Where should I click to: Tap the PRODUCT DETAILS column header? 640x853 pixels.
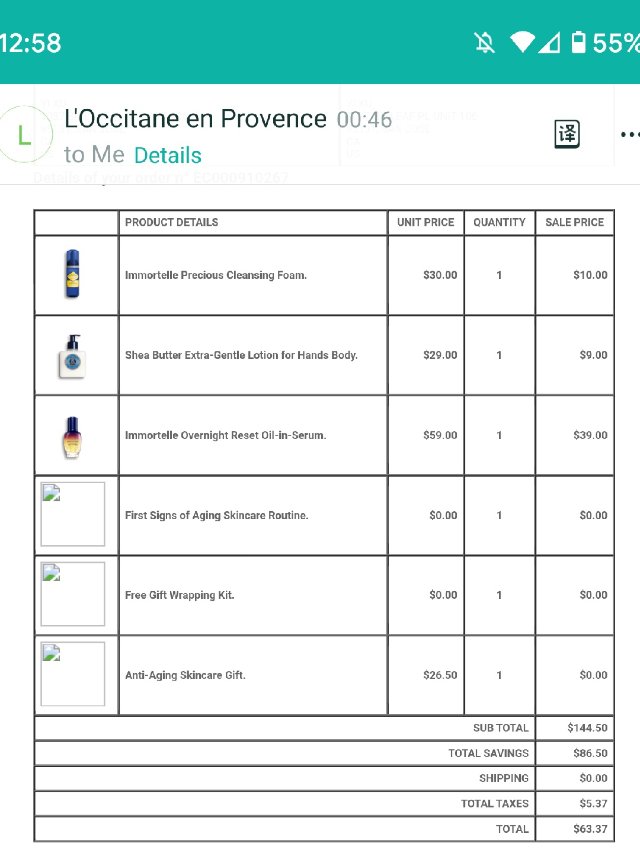point(172,222)
